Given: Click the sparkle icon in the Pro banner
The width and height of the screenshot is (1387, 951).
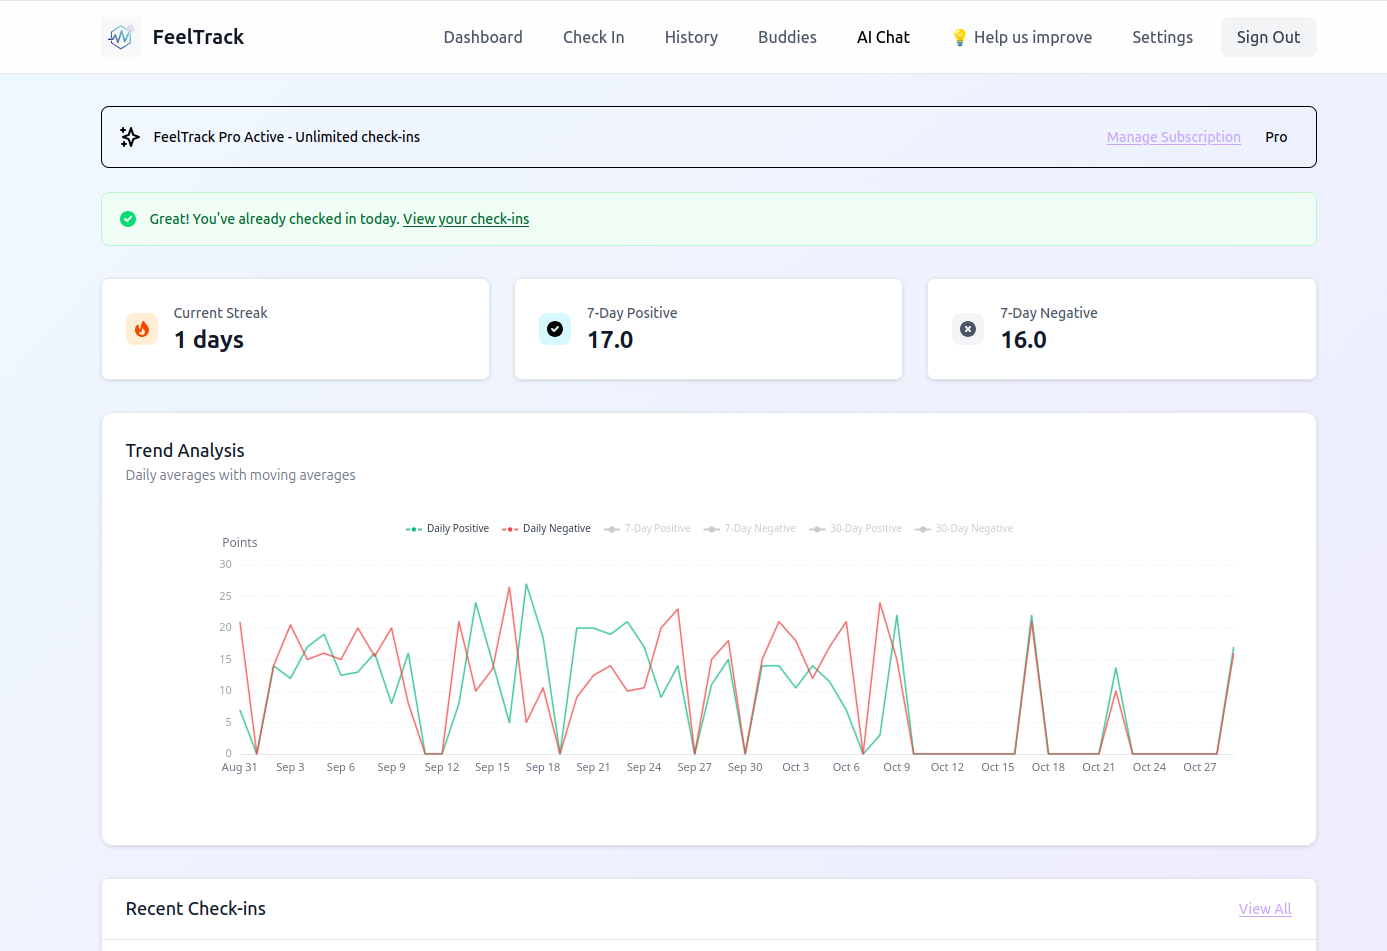Looking at the screenshot, I should pos(130,137).
